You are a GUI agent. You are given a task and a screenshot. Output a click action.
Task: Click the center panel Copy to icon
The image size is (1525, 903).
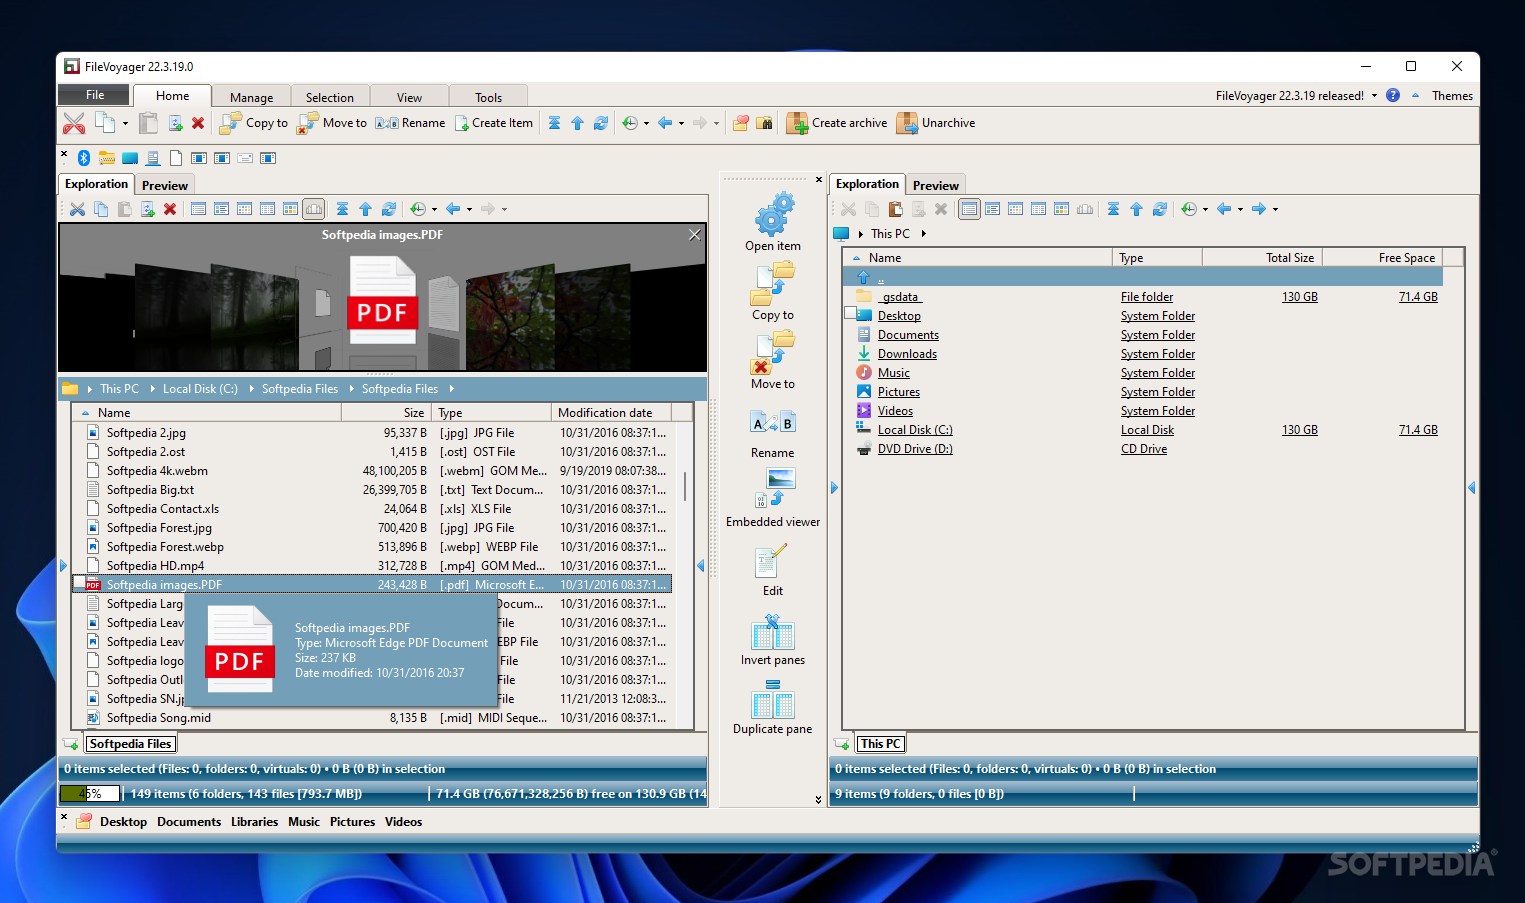coord(773,283)
